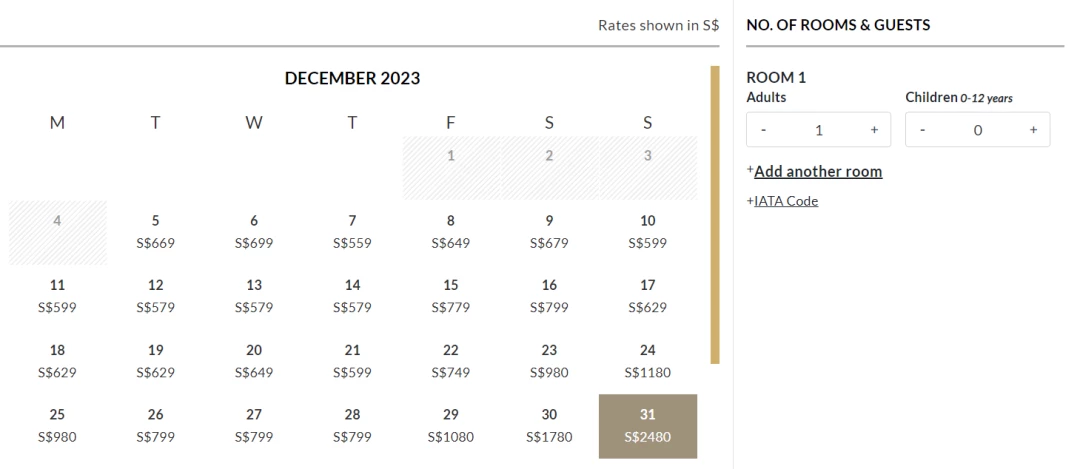Screen dimensions: 1080x469
Task: Pick December 24 at S$1180
Action: (x=647, y=362)
